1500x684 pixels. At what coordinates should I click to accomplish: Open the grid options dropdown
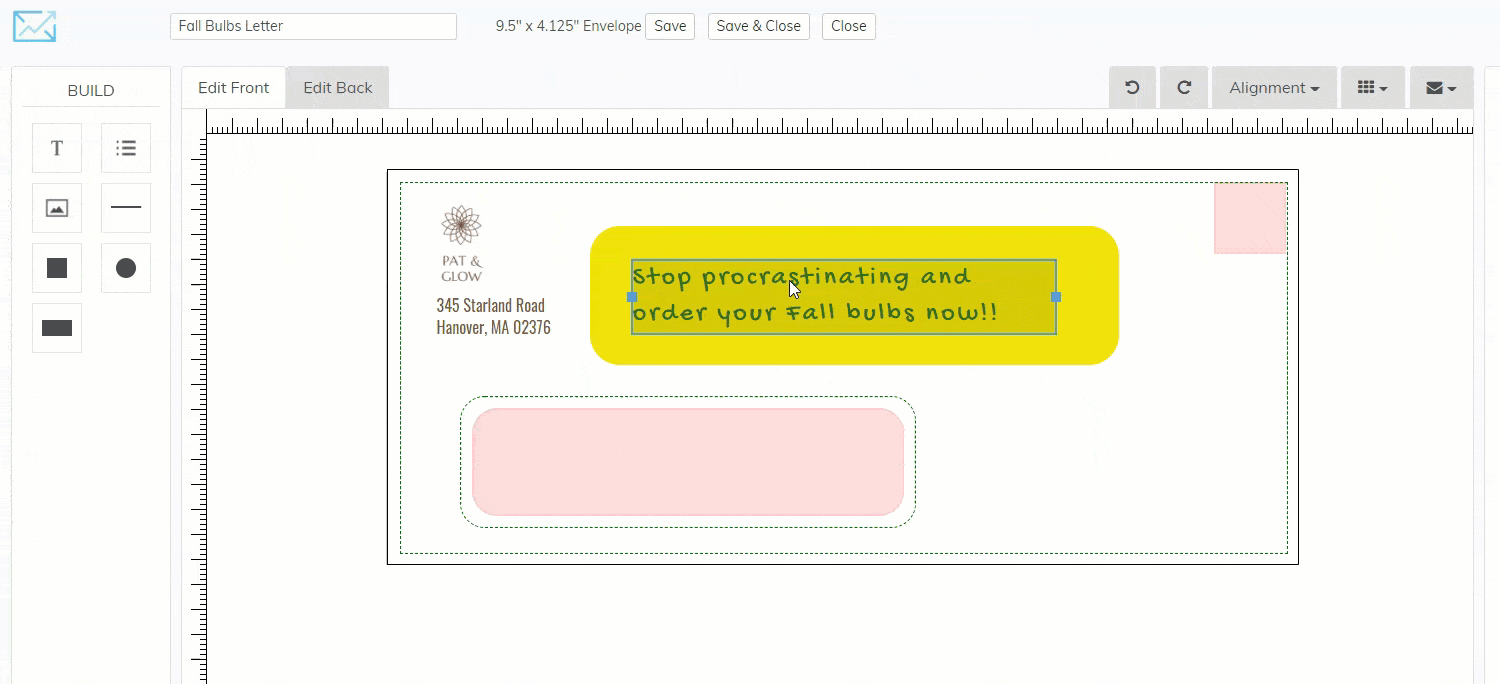[1372, 88]
